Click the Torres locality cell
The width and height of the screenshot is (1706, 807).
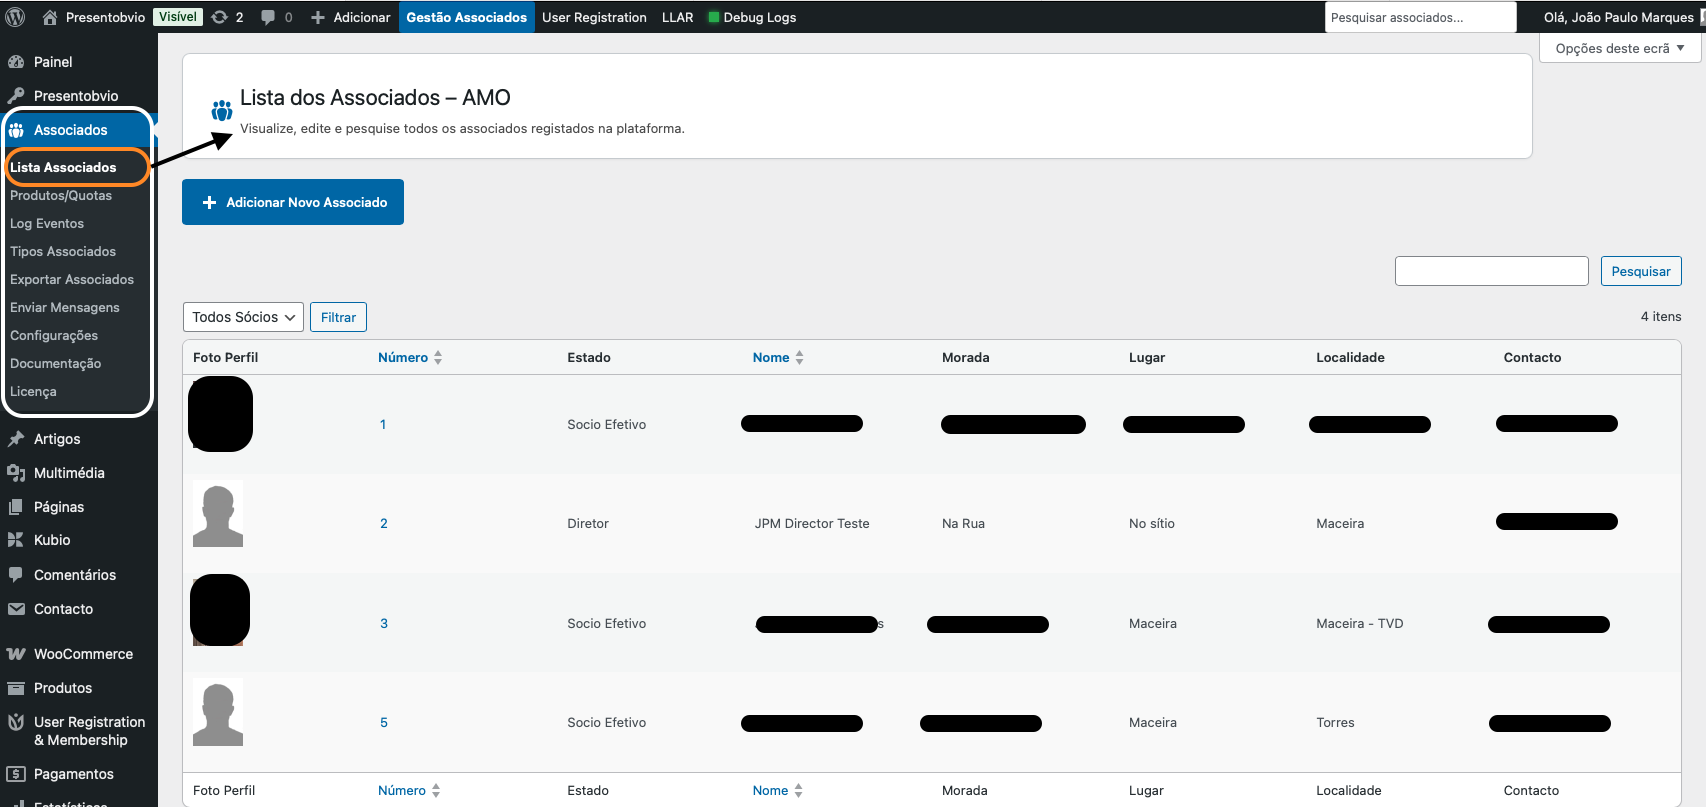[x=1335, y=722]
